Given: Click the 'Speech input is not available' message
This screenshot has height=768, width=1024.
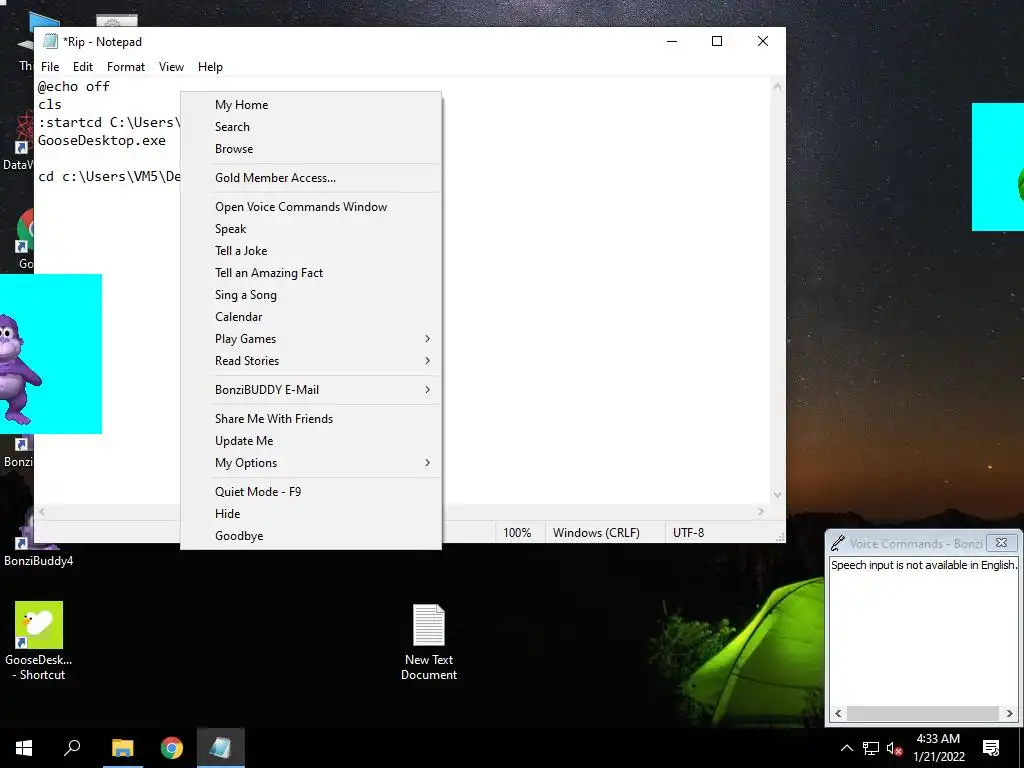Looking at the screenshot, I should 923,565.
